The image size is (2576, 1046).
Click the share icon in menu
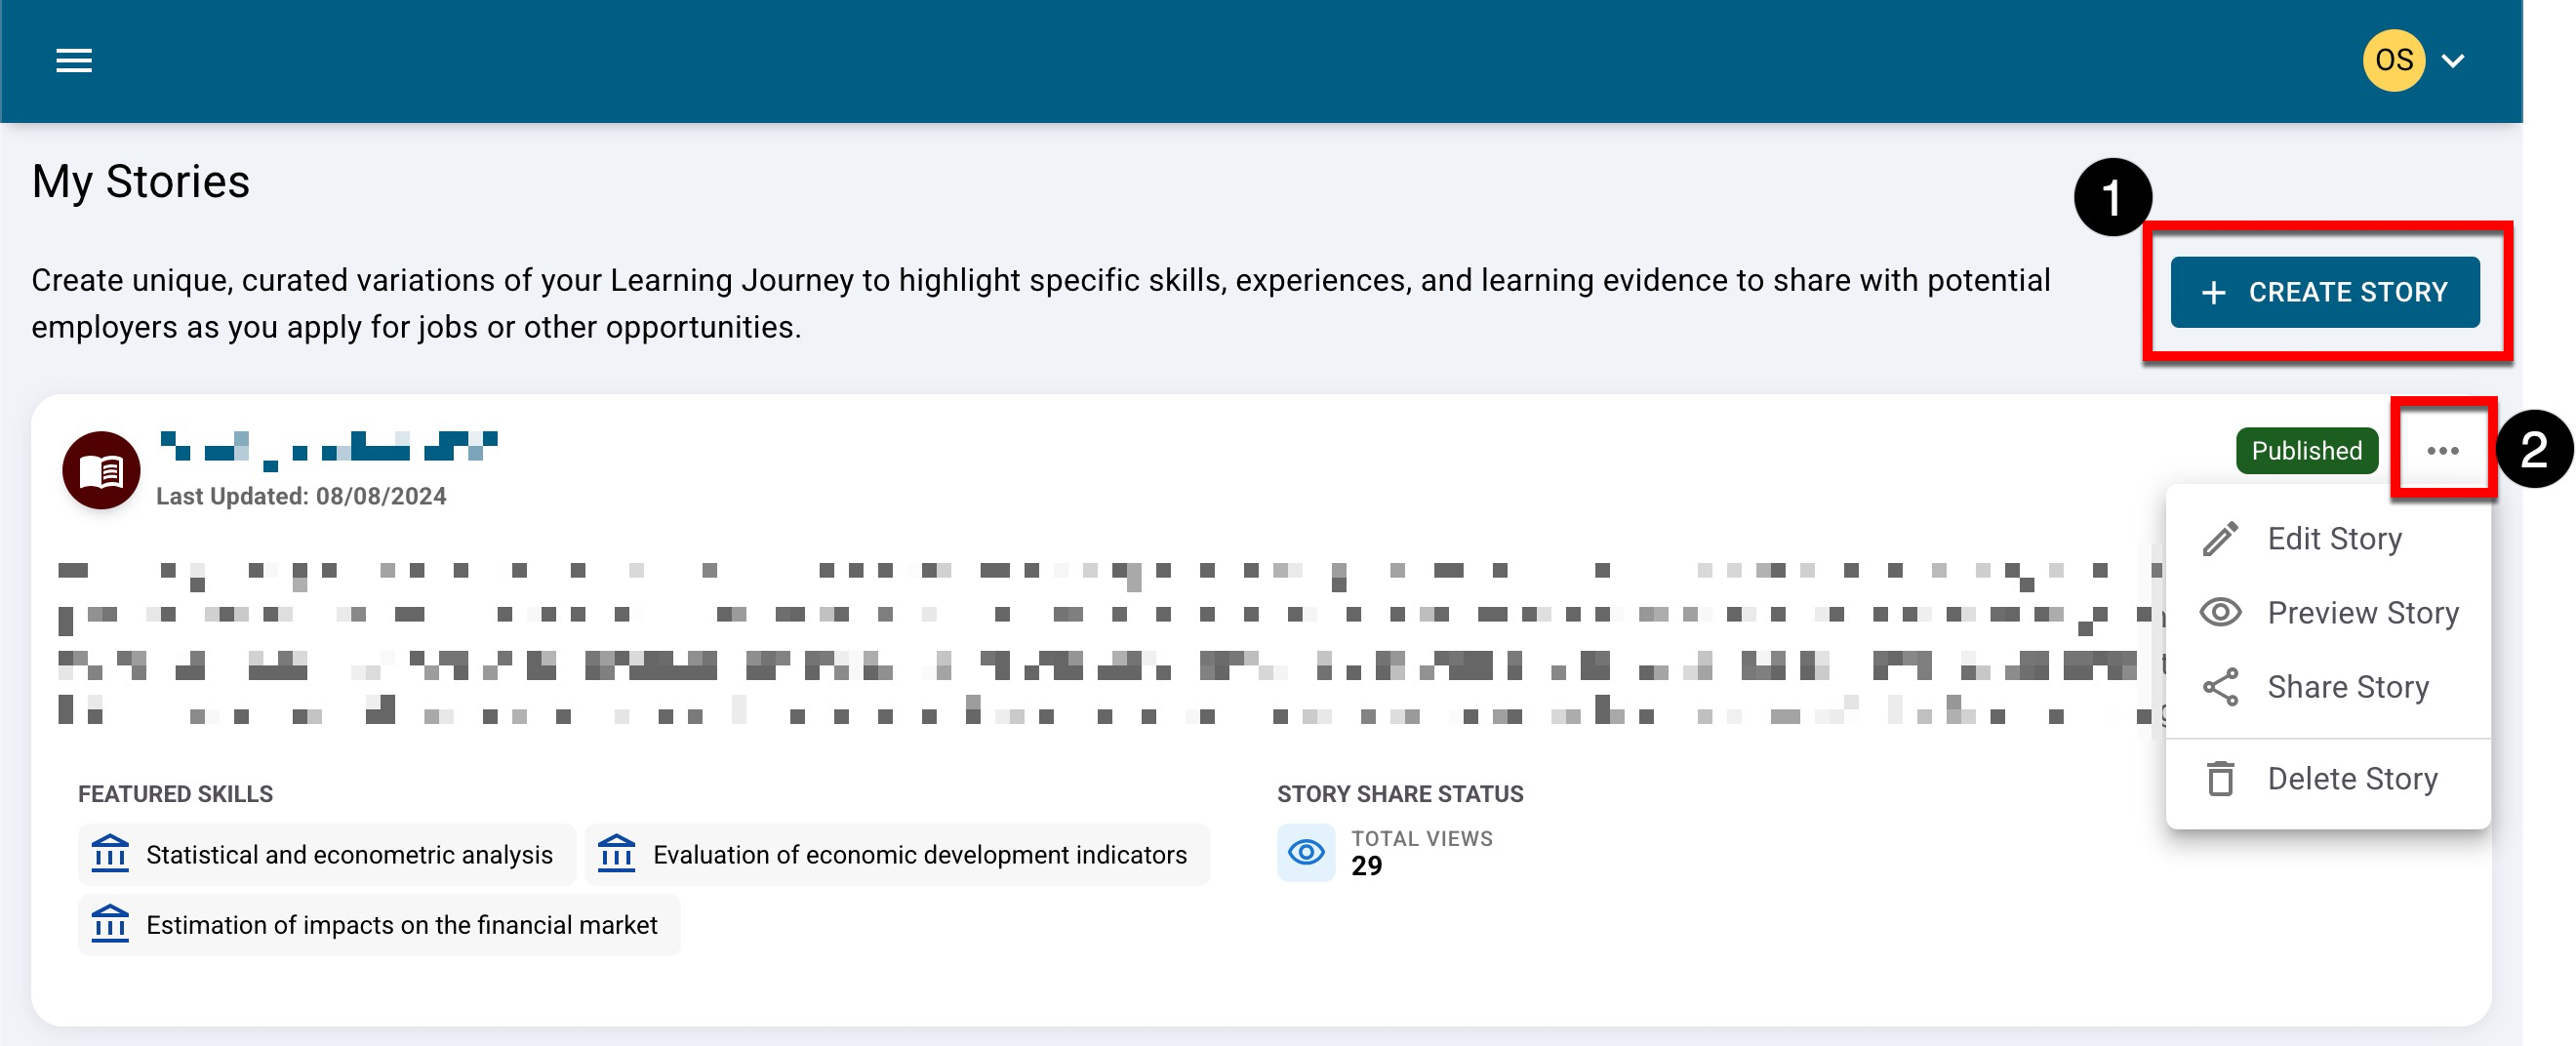[2221, 687]
